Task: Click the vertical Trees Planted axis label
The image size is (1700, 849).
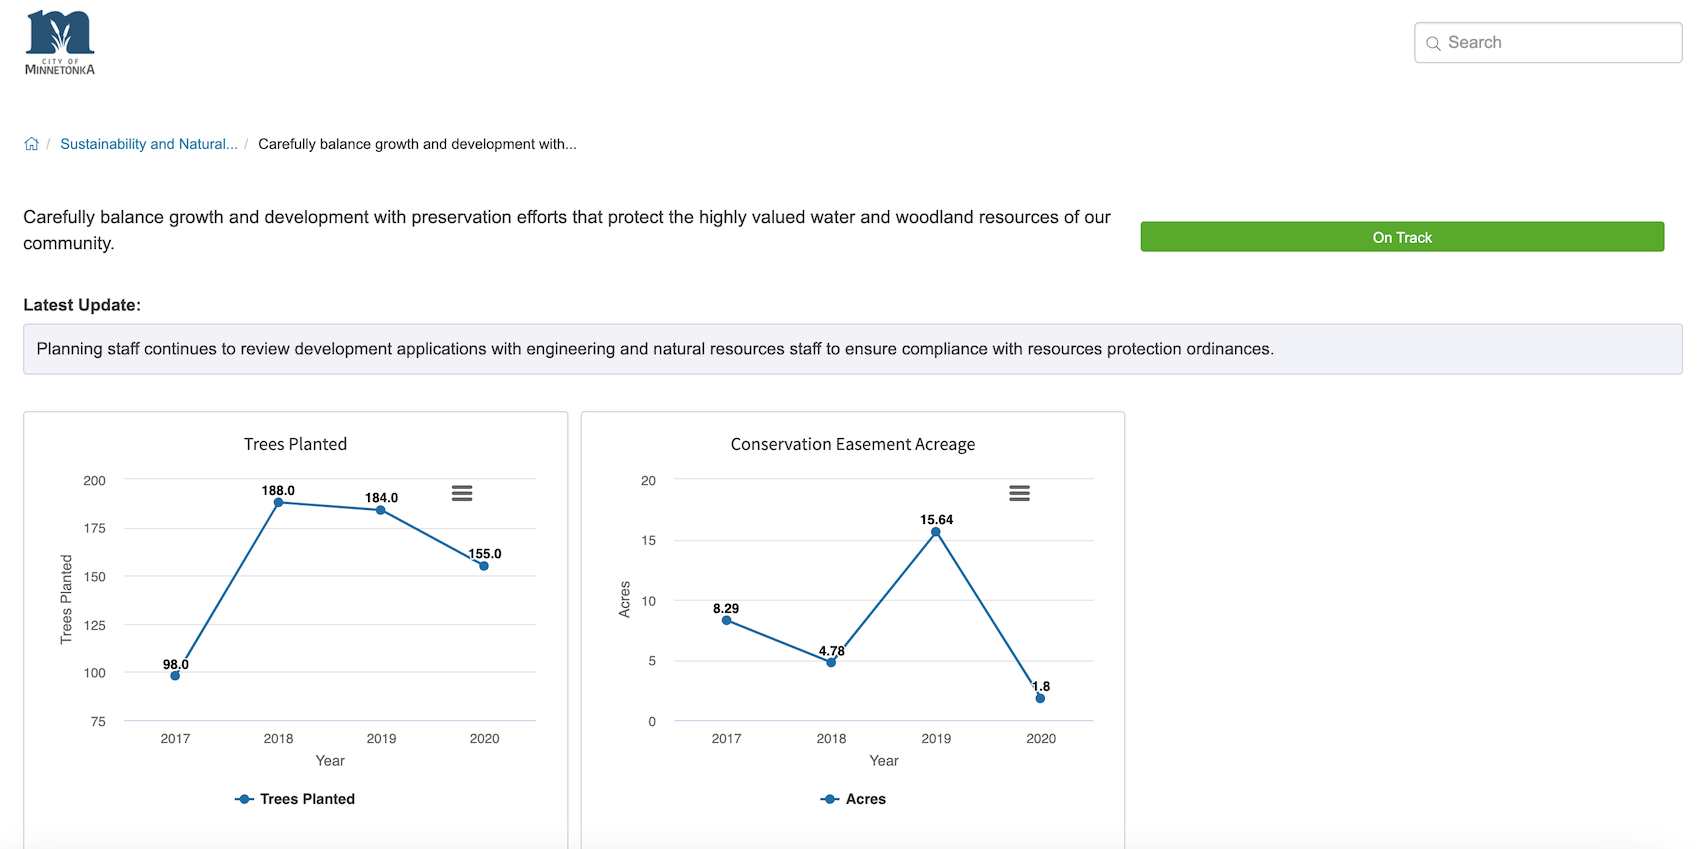Action: tap(67, 599)
